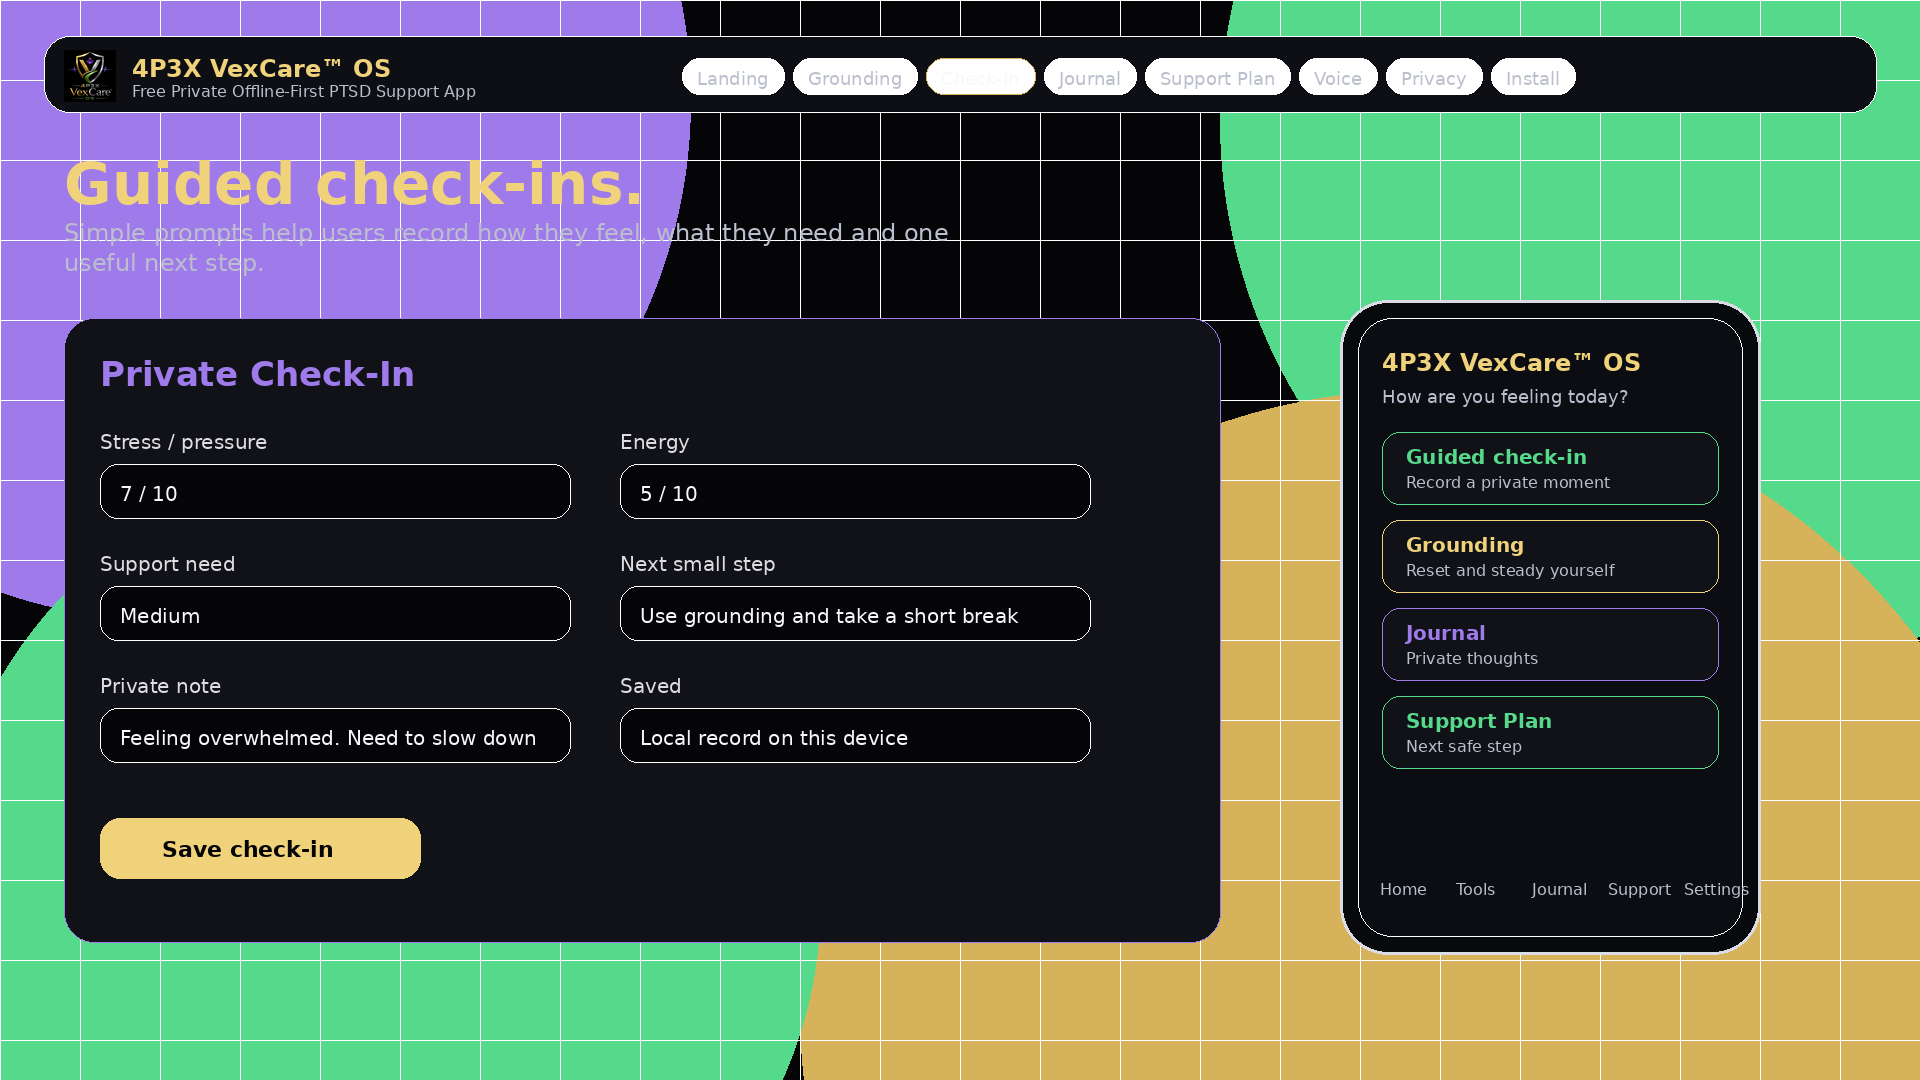
Task: Click the VexCare shield logo icon
Action: tap(90, 76)
